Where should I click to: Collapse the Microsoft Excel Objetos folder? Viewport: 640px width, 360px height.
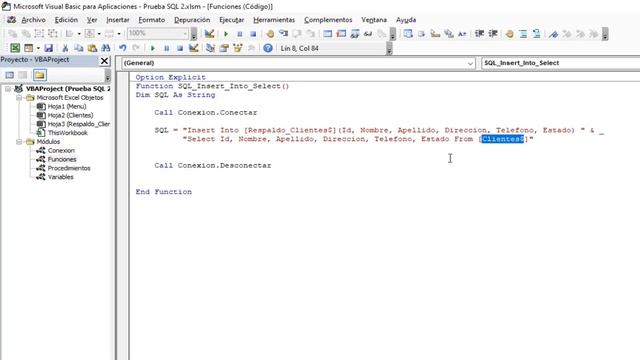19,98
